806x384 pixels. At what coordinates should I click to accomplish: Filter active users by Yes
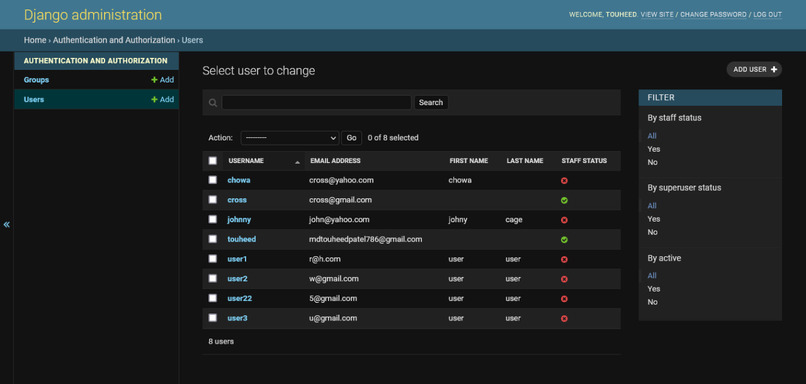pos(654,289)
